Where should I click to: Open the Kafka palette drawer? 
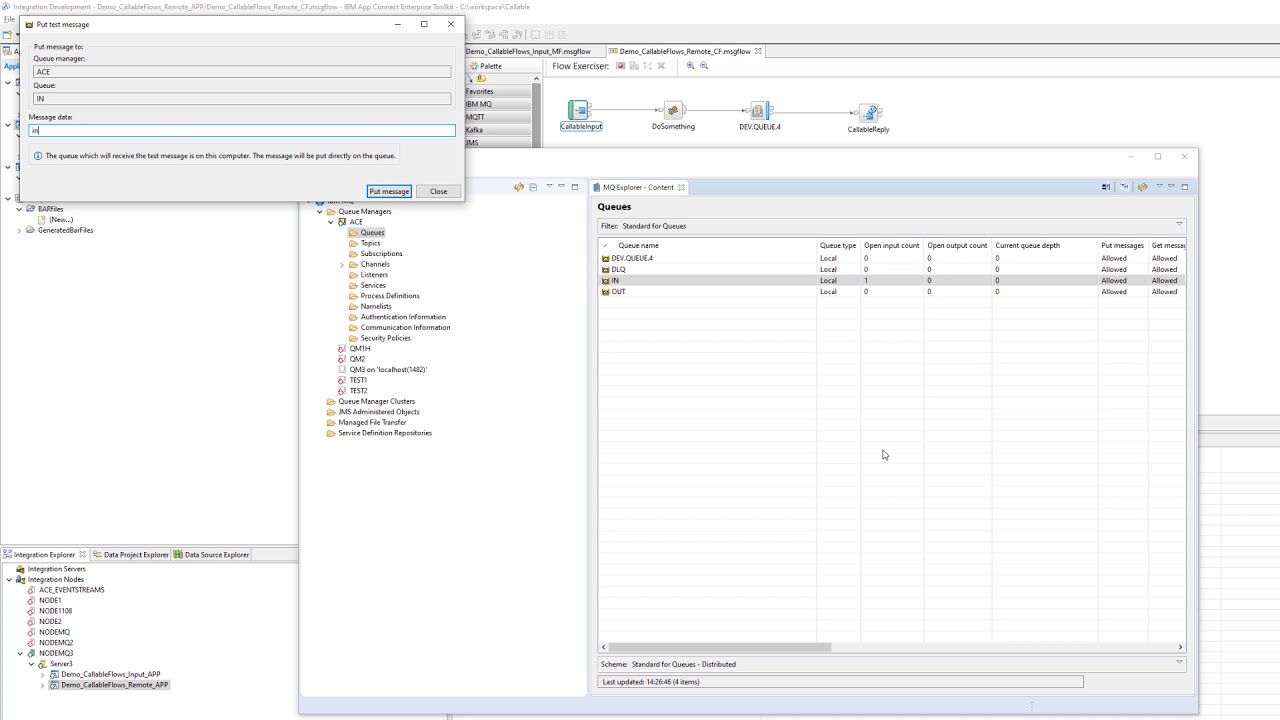tap(499, 130)
